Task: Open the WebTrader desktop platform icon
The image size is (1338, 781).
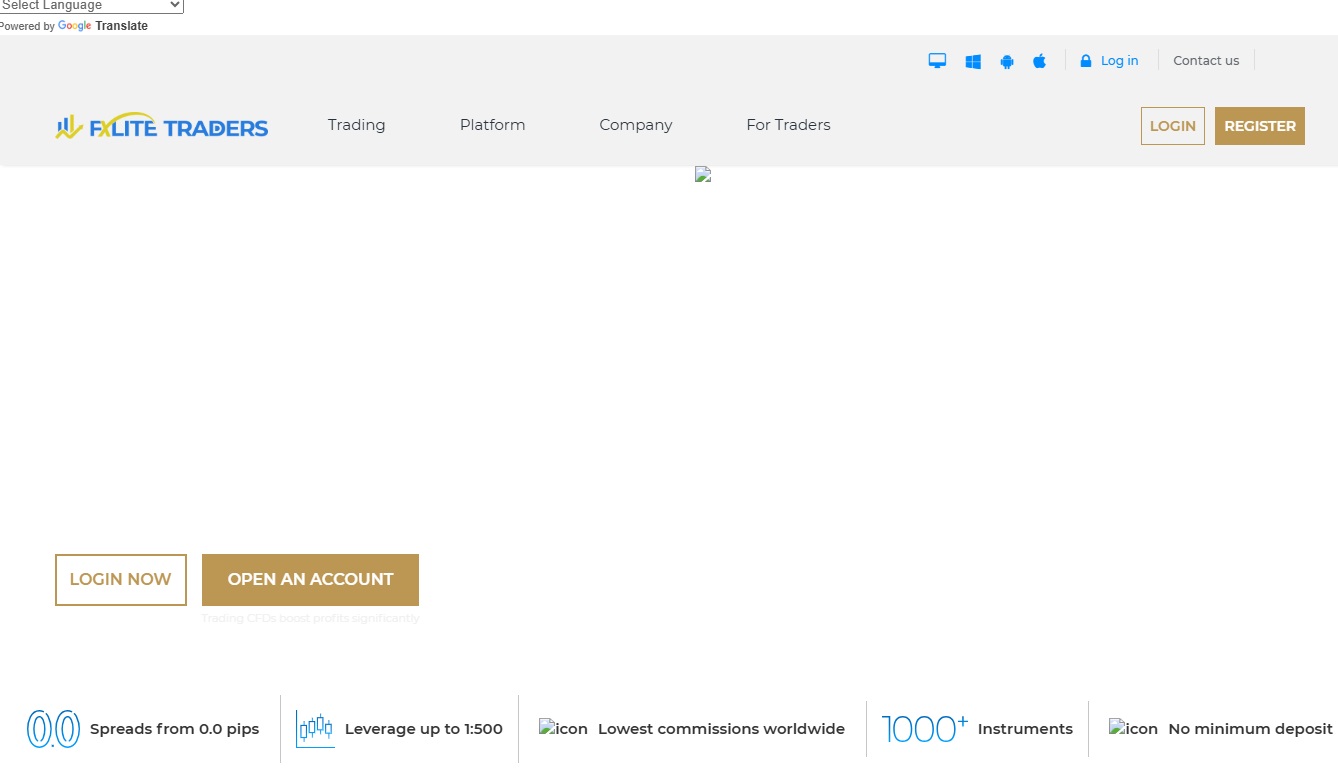Action: pos(937,60)
